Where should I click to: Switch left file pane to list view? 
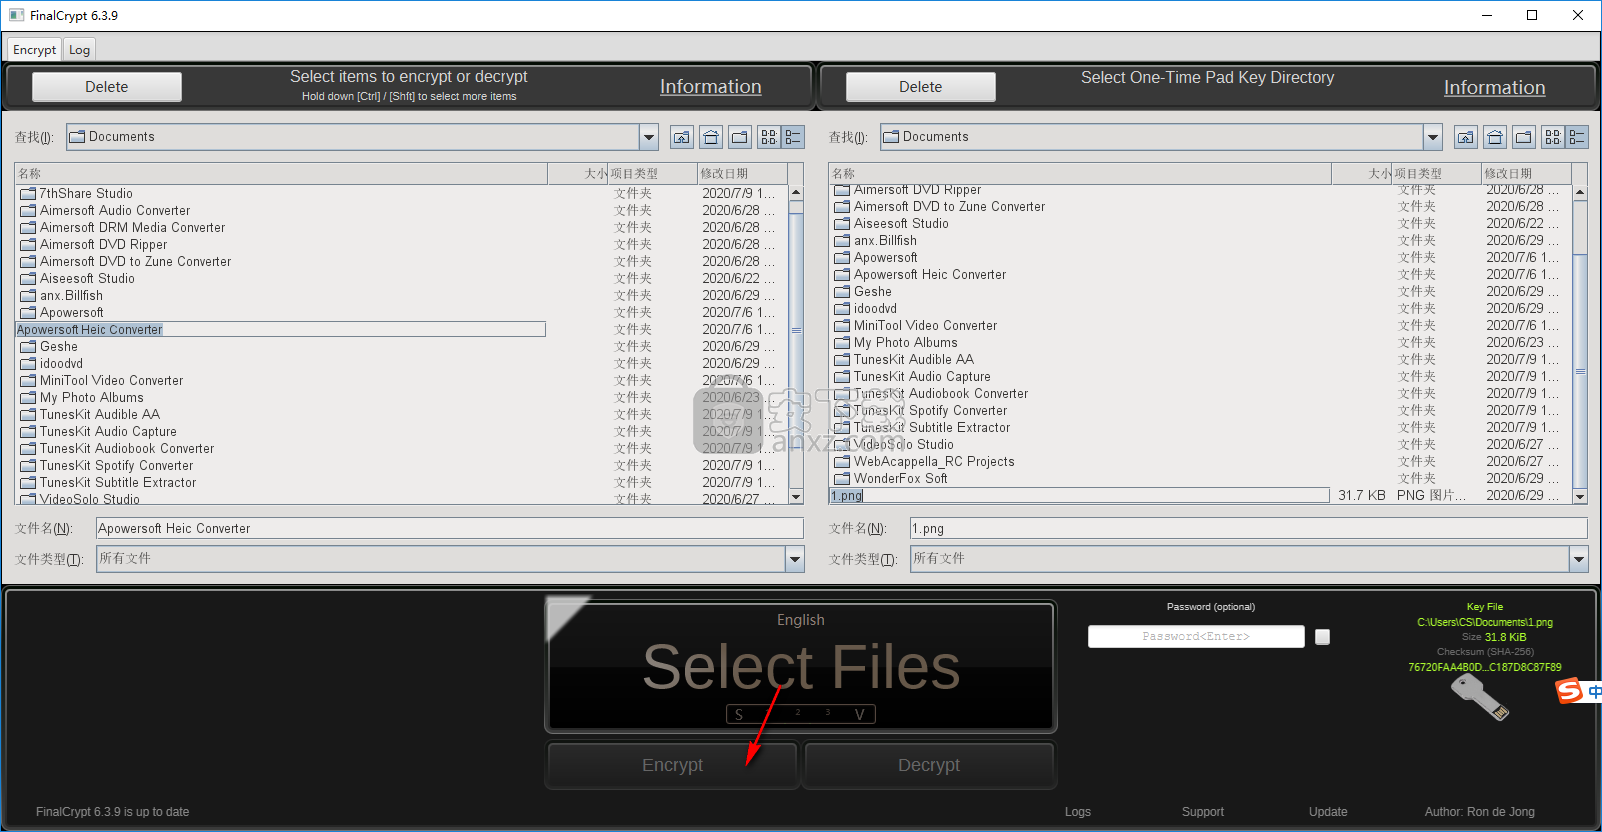(x=768, y=137)
